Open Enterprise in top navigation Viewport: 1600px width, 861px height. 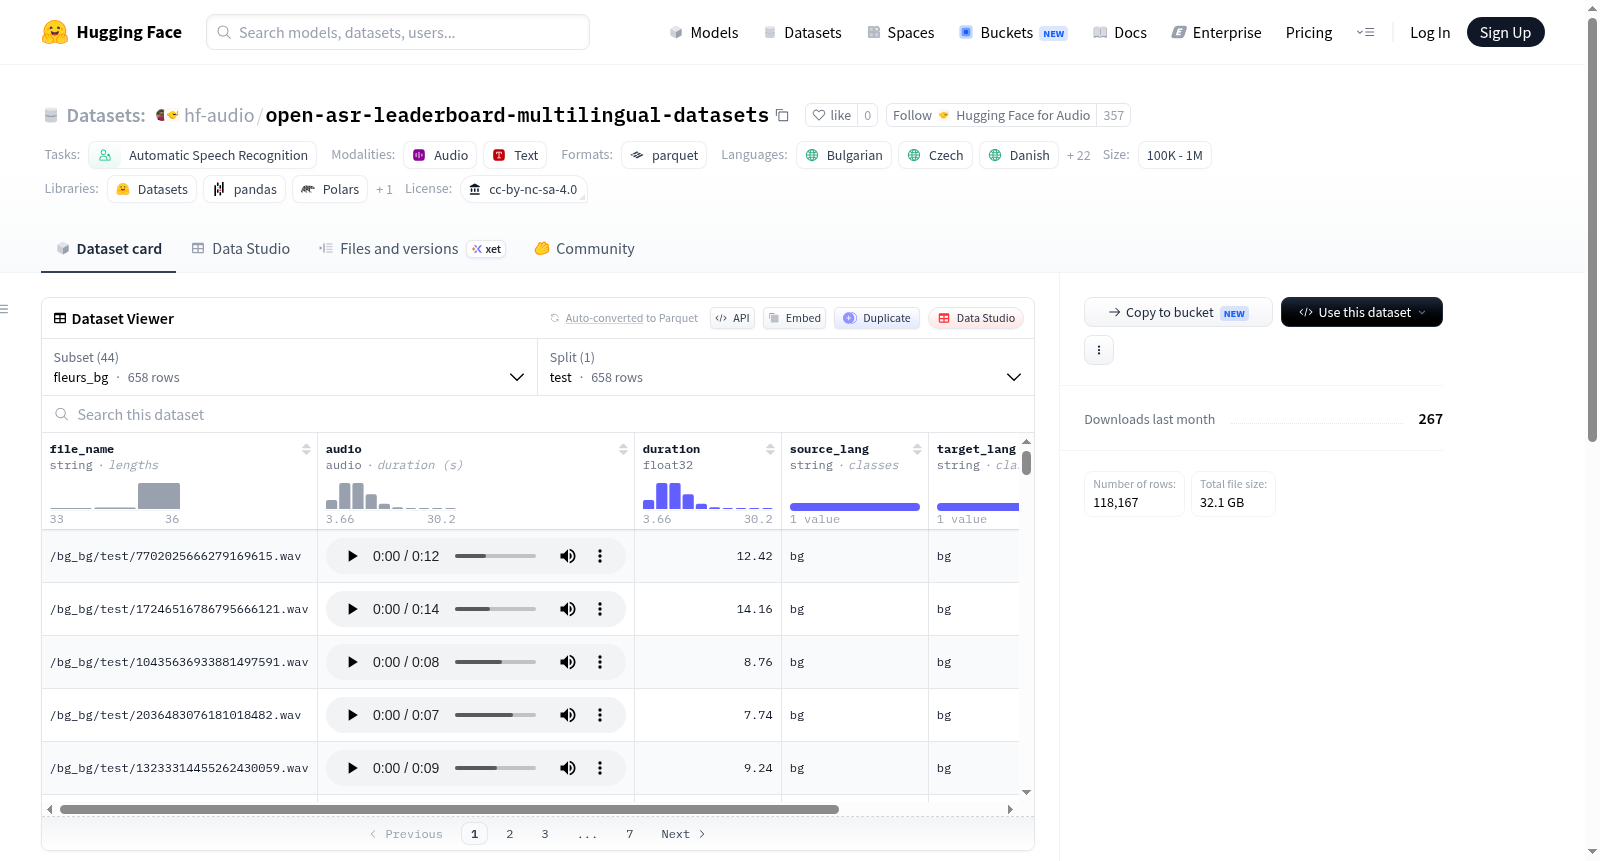pos(1216,33)
